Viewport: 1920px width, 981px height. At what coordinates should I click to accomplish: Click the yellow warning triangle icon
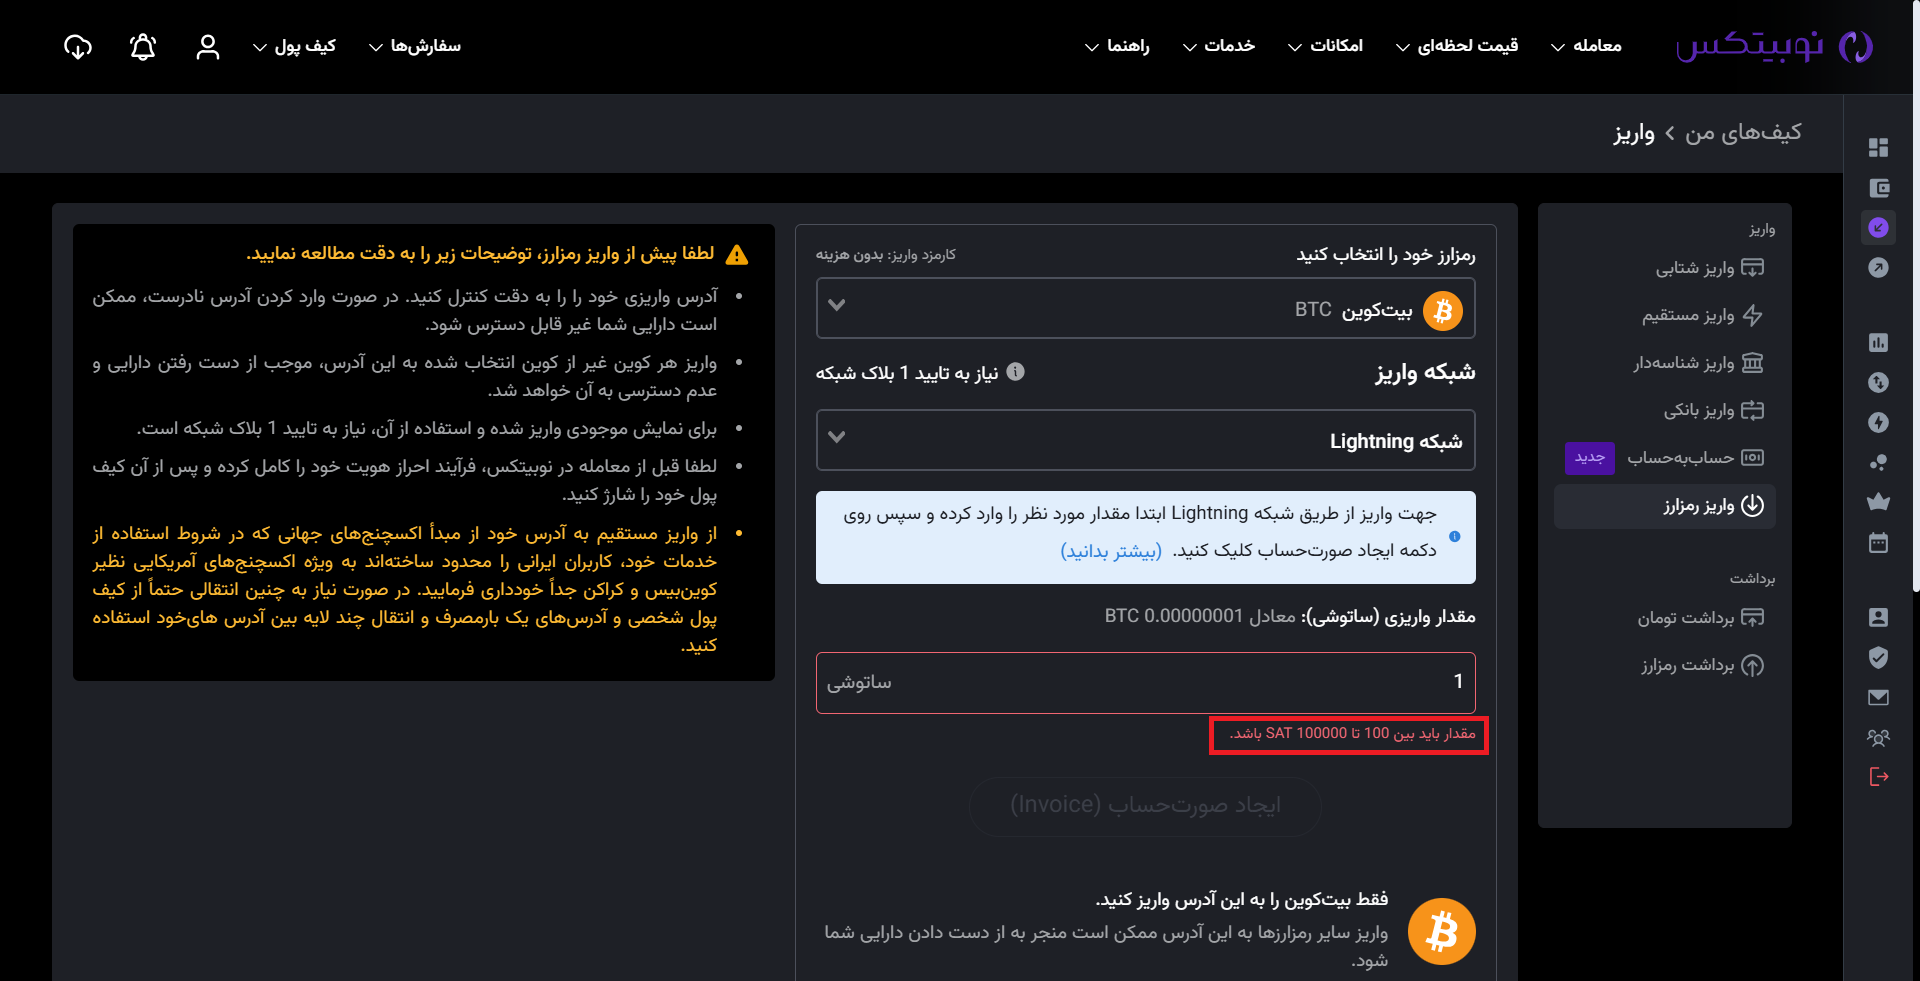tap(737, 255)
